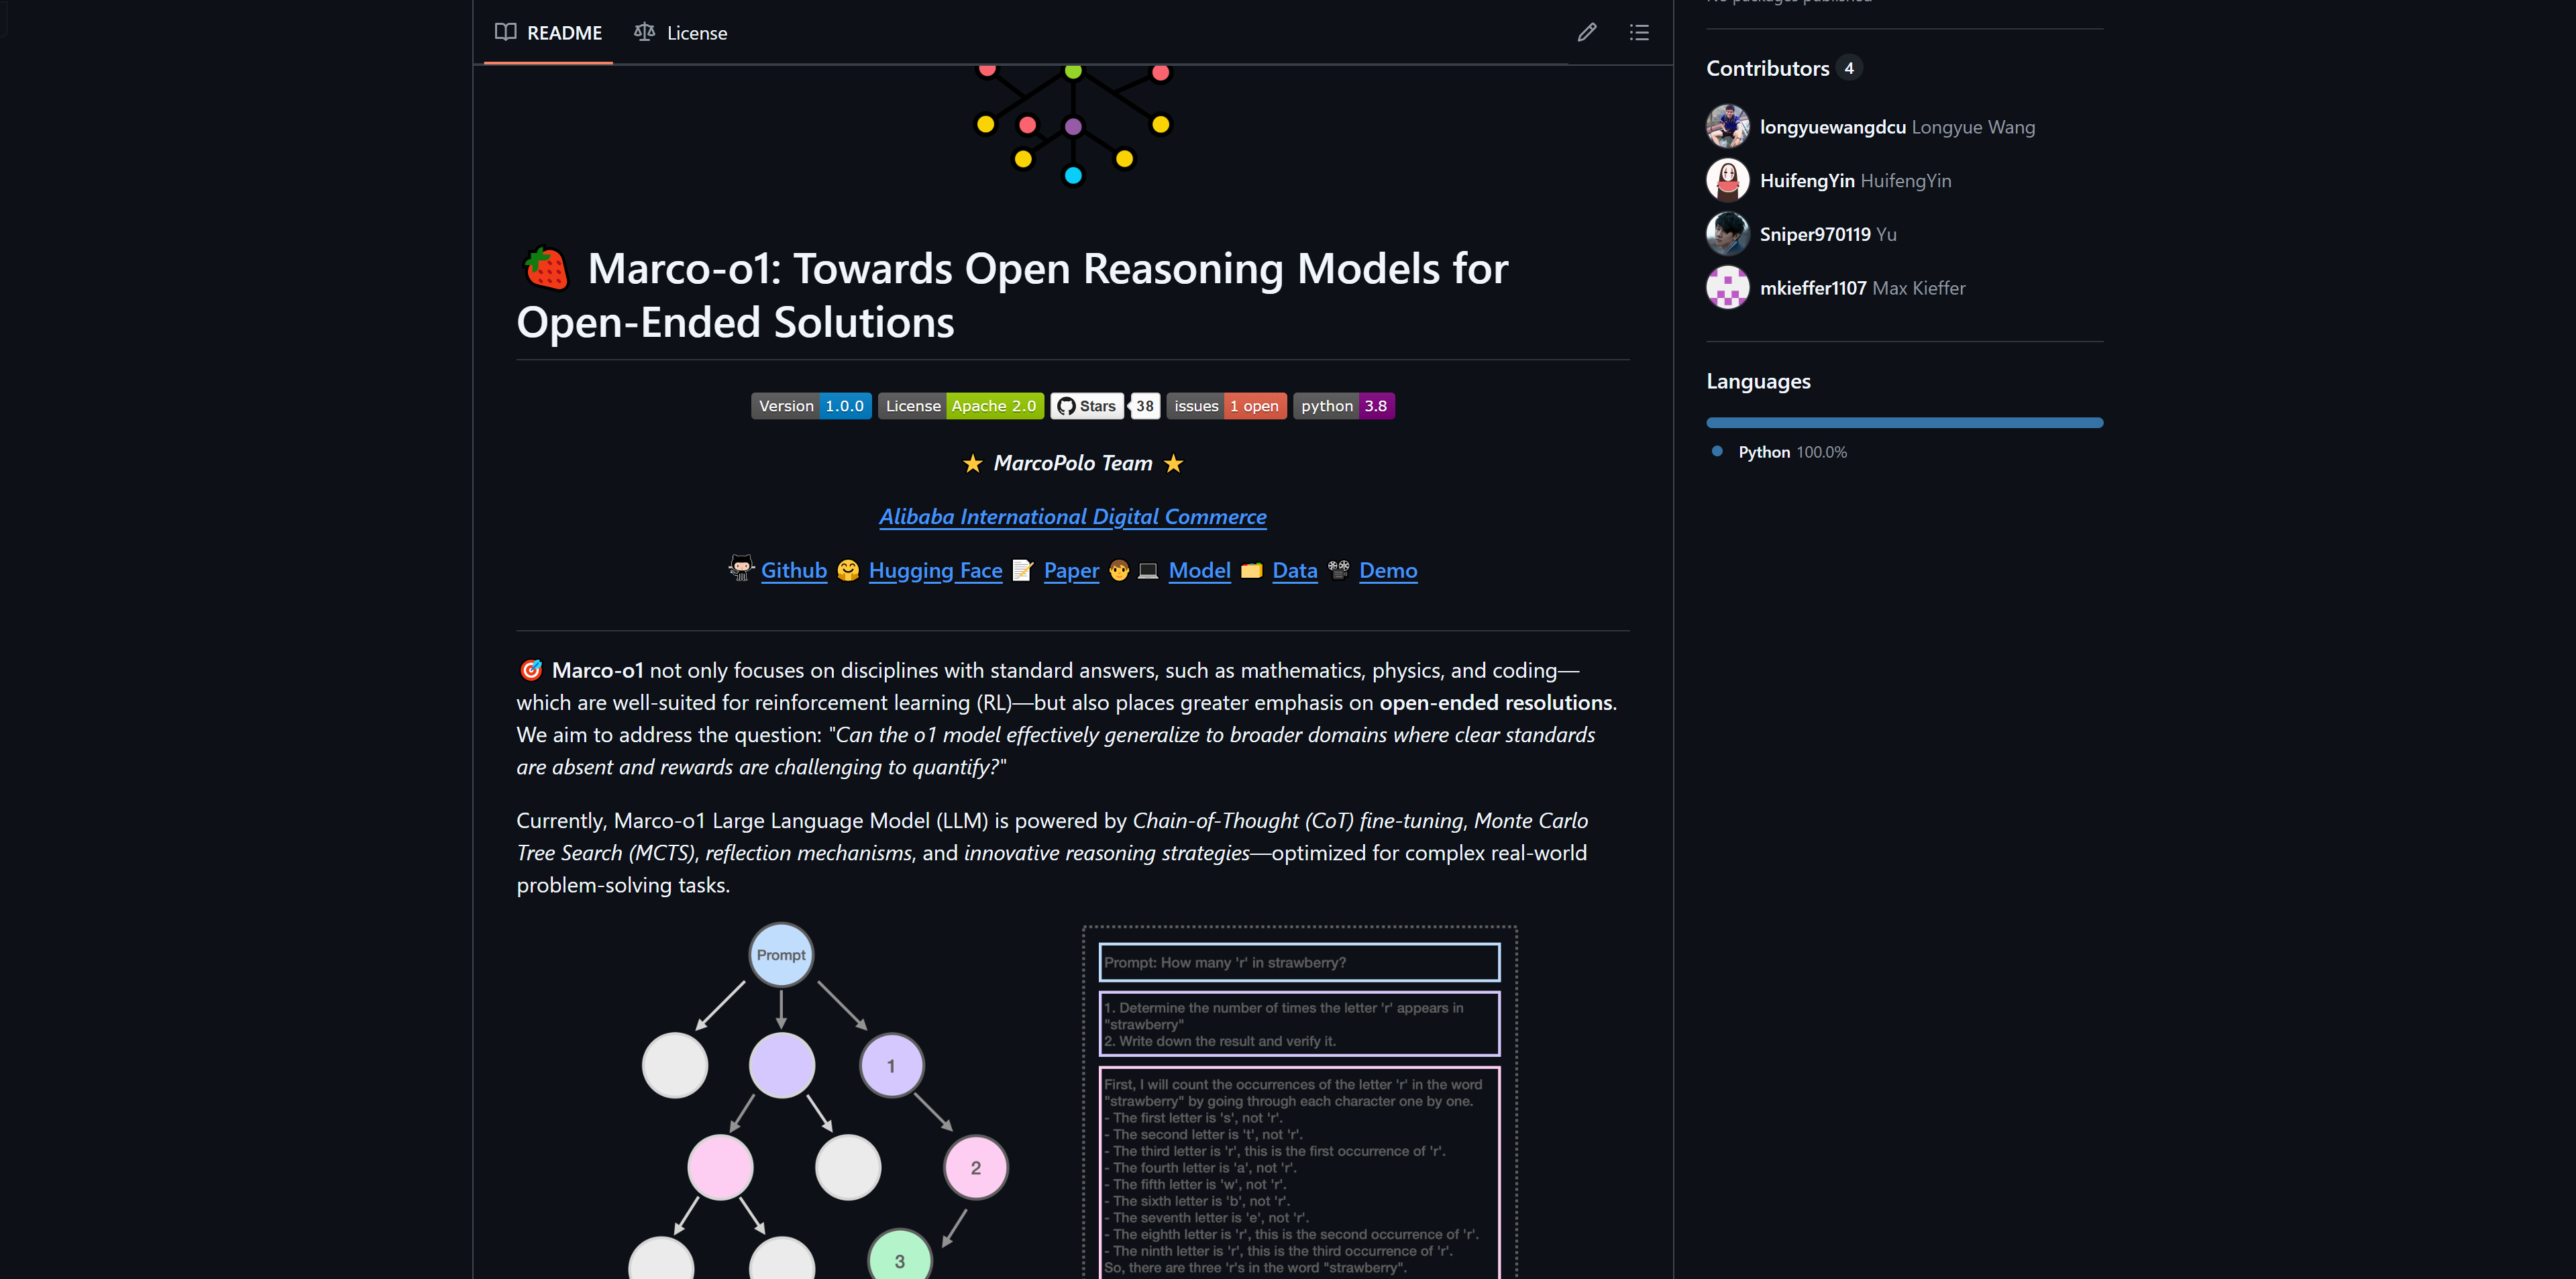Click the pencil edit README icon
Screen dimensions: 2576x1279
click(1587, 32)
